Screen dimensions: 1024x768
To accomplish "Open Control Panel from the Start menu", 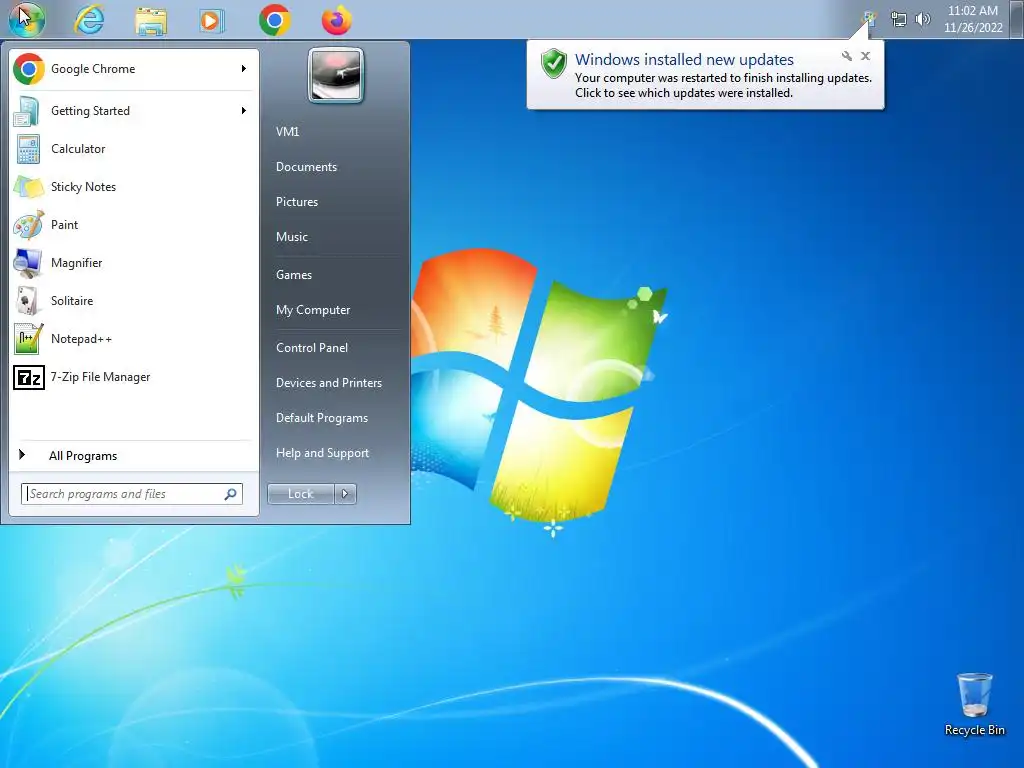I will point(312,348).
